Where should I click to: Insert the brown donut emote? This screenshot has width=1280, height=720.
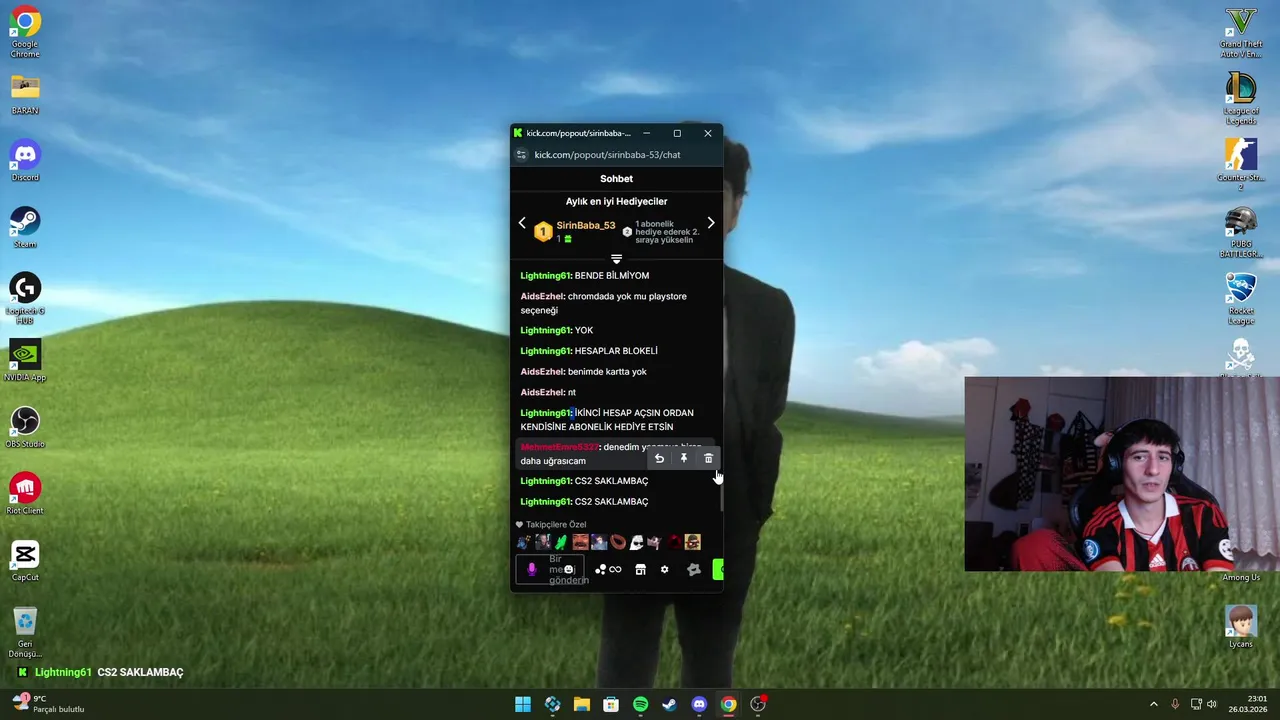point(618,542)
